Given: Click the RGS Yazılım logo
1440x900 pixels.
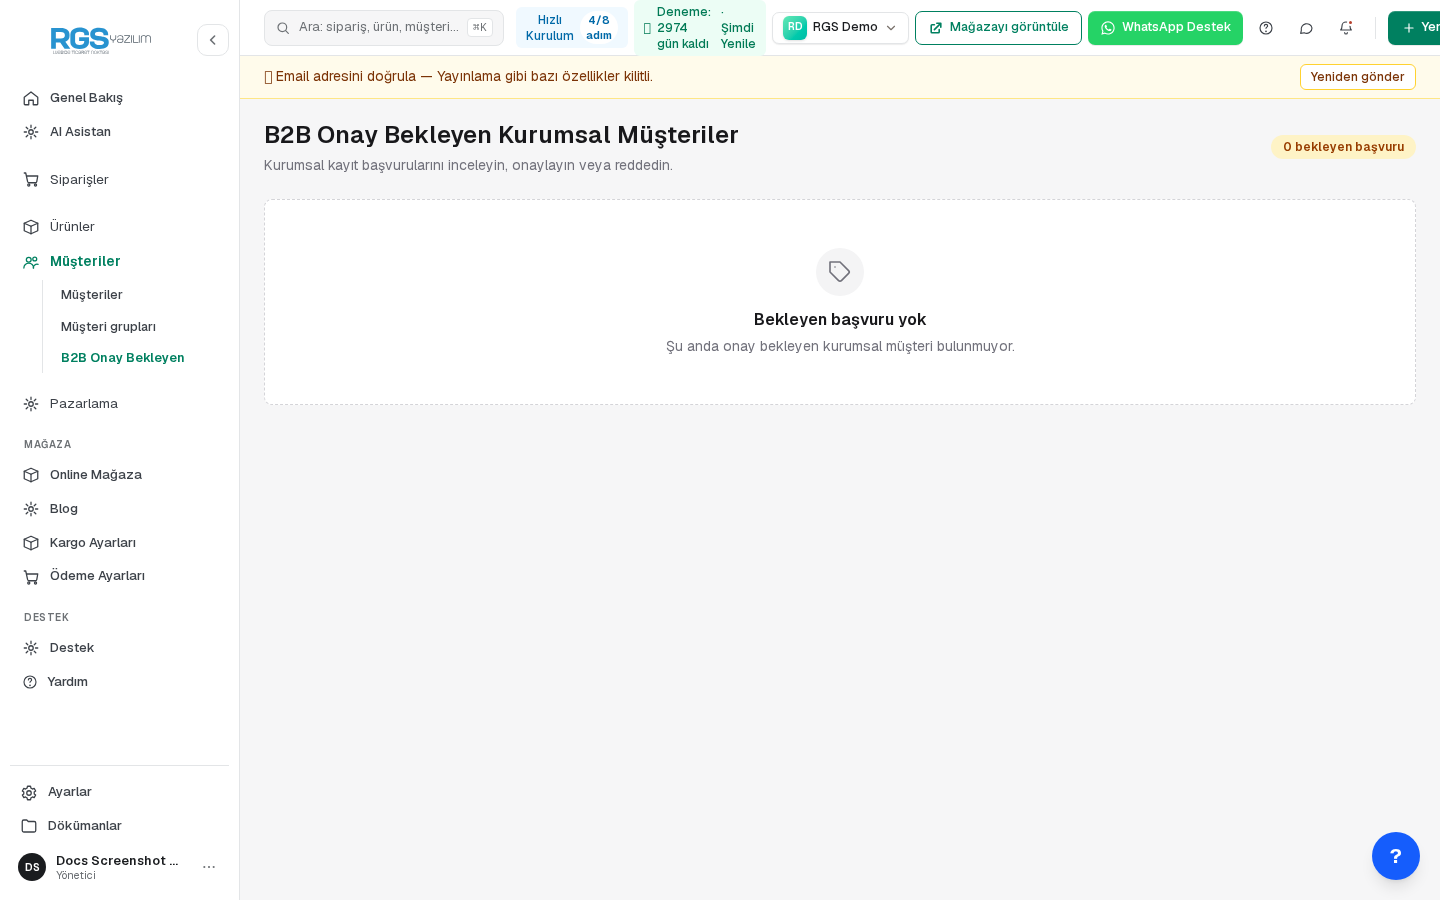Looking at the screenshot, I should (x=101, y=40).
